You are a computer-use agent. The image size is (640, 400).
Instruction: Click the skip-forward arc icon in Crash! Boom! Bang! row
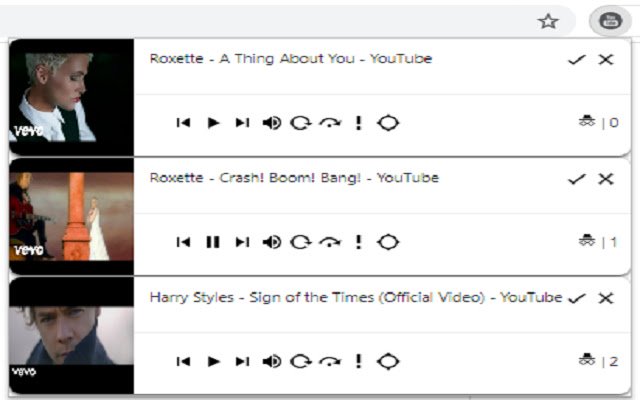[x=330, y=242]
